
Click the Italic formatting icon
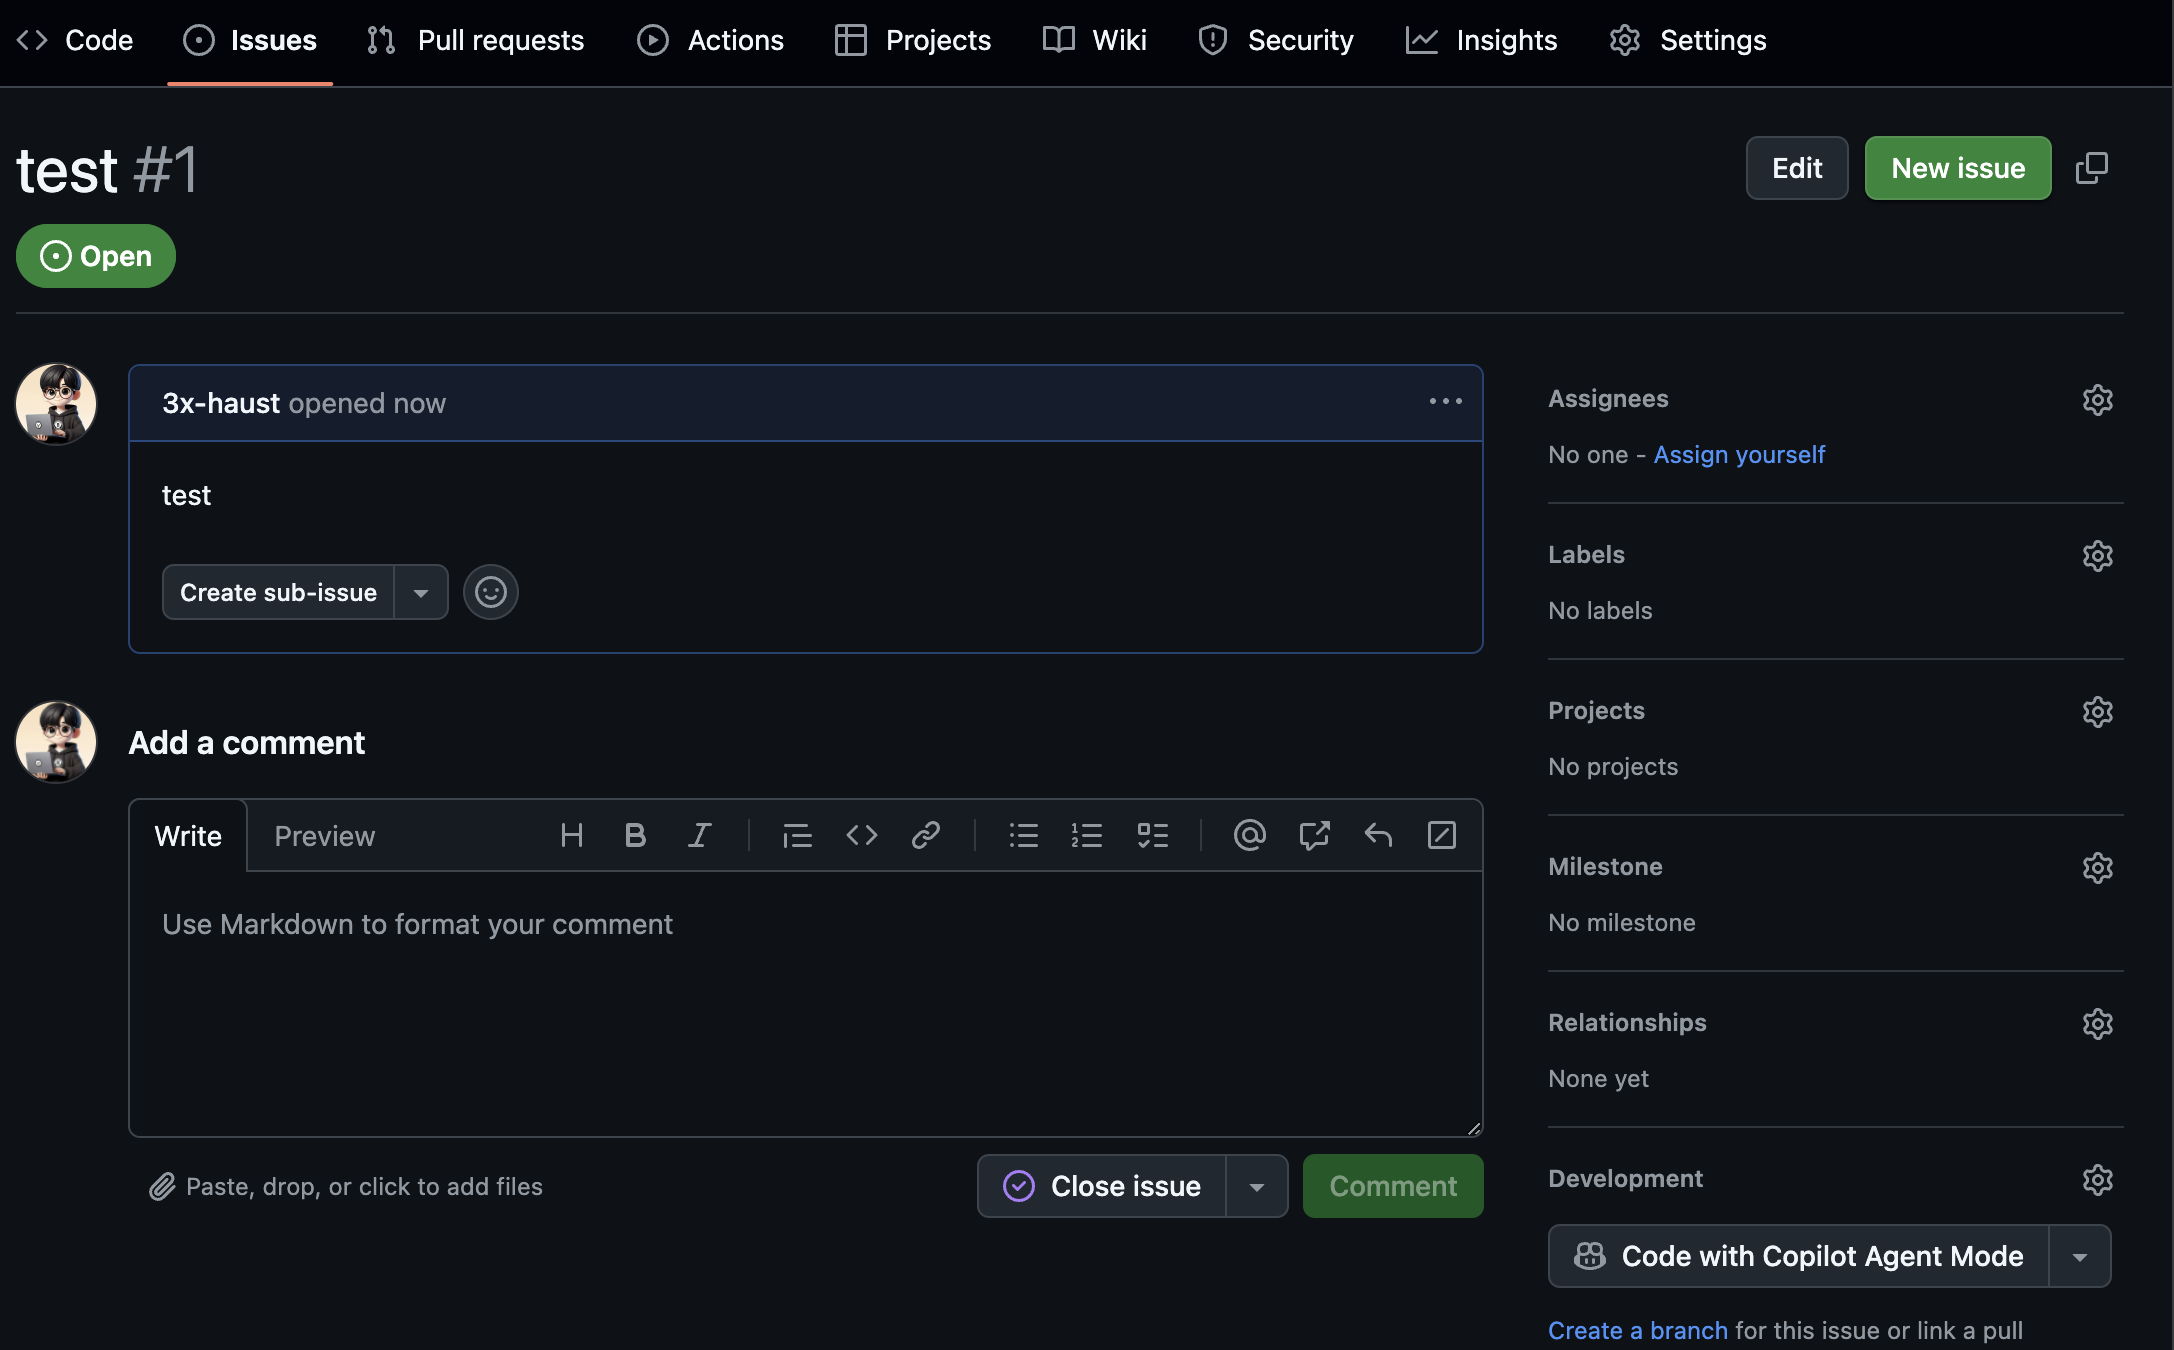click(699, 835)
